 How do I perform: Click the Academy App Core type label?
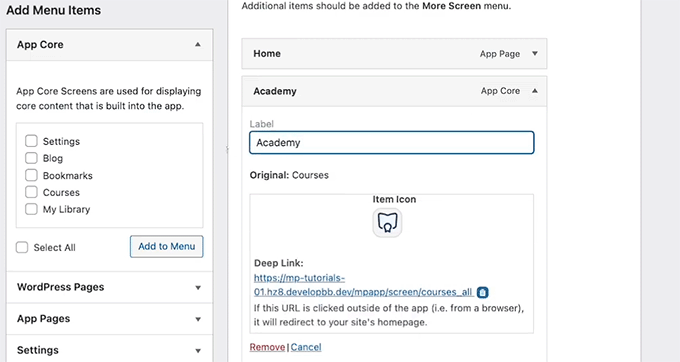pyautogui.click(x=500, y=91)
